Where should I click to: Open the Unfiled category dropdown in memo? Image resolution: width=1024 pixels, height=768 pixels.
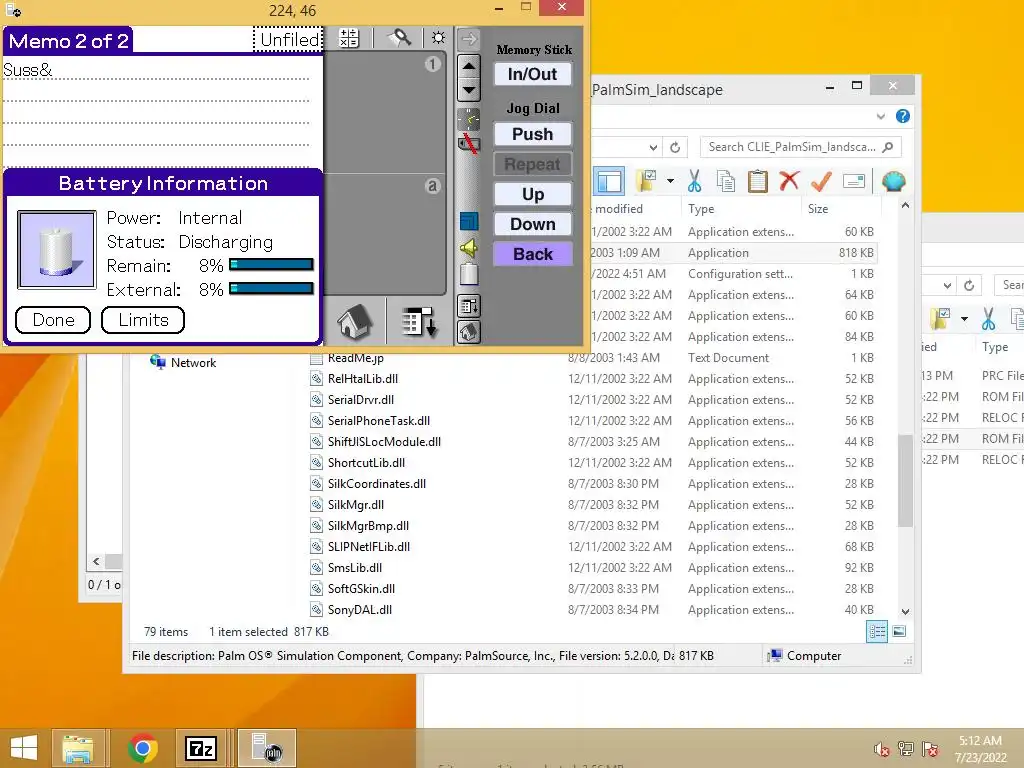tap(288, 40)
